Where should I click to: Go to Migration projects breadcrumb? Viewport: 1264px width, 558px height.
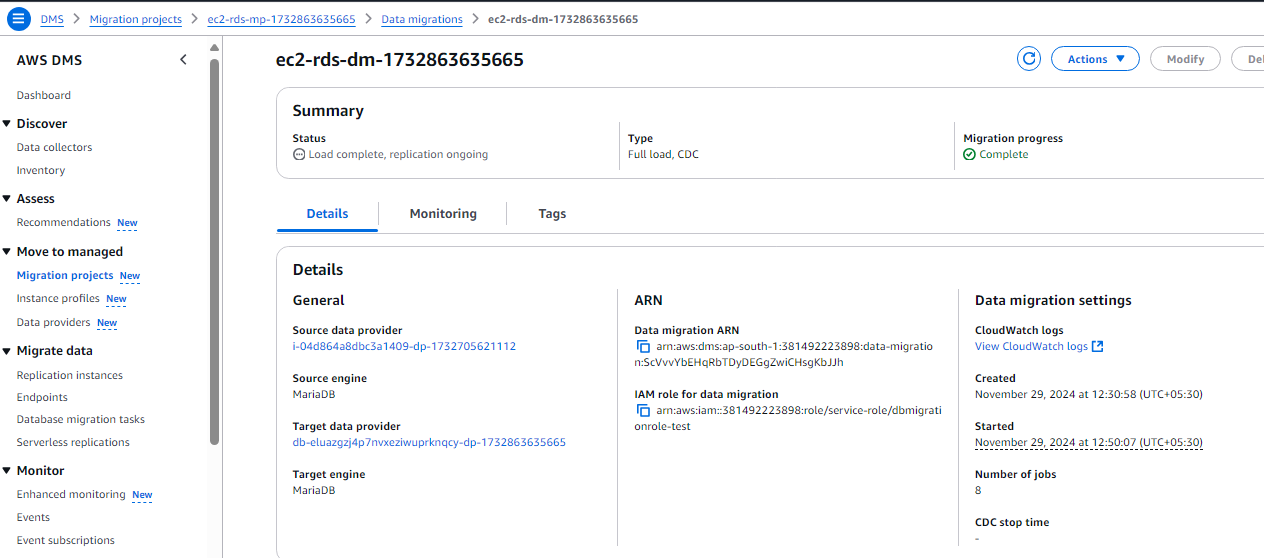[x=136, y=19]
